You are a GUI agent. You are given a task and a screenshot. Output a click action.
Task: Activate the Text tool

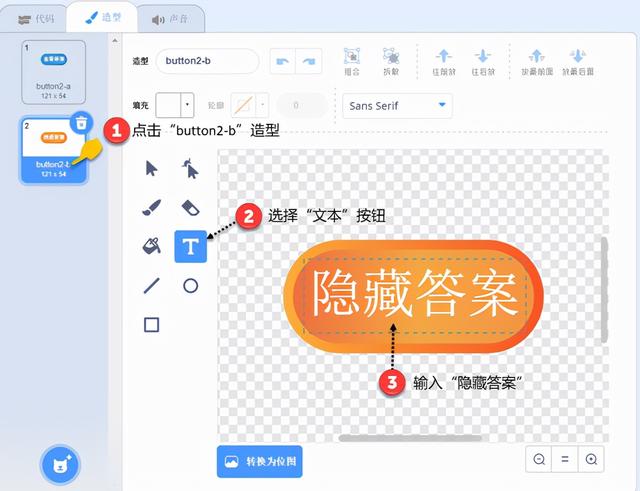coord(191,247)
